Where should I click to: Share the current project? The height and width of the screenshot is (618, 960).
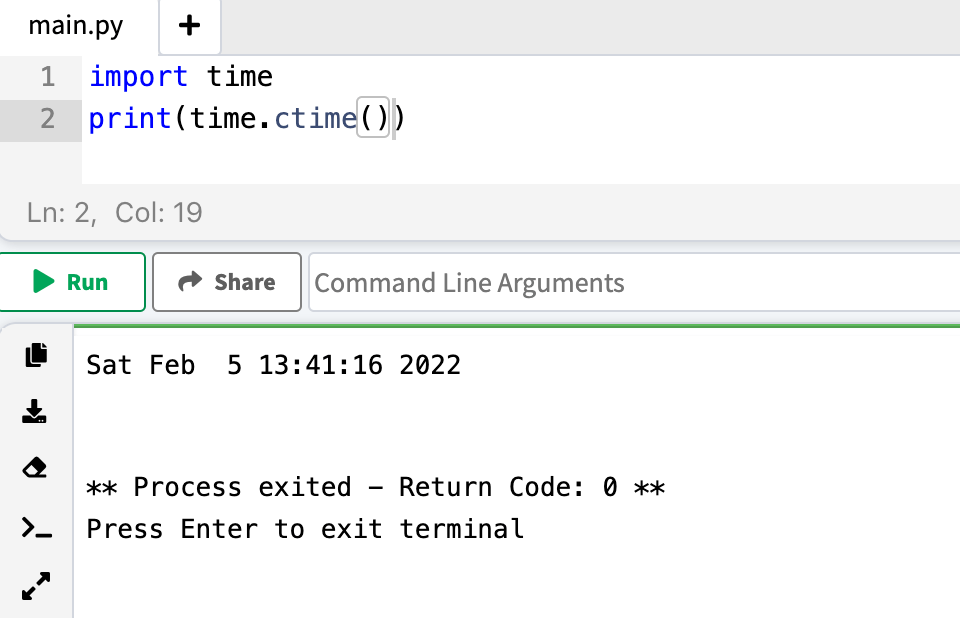click(226, 281)
